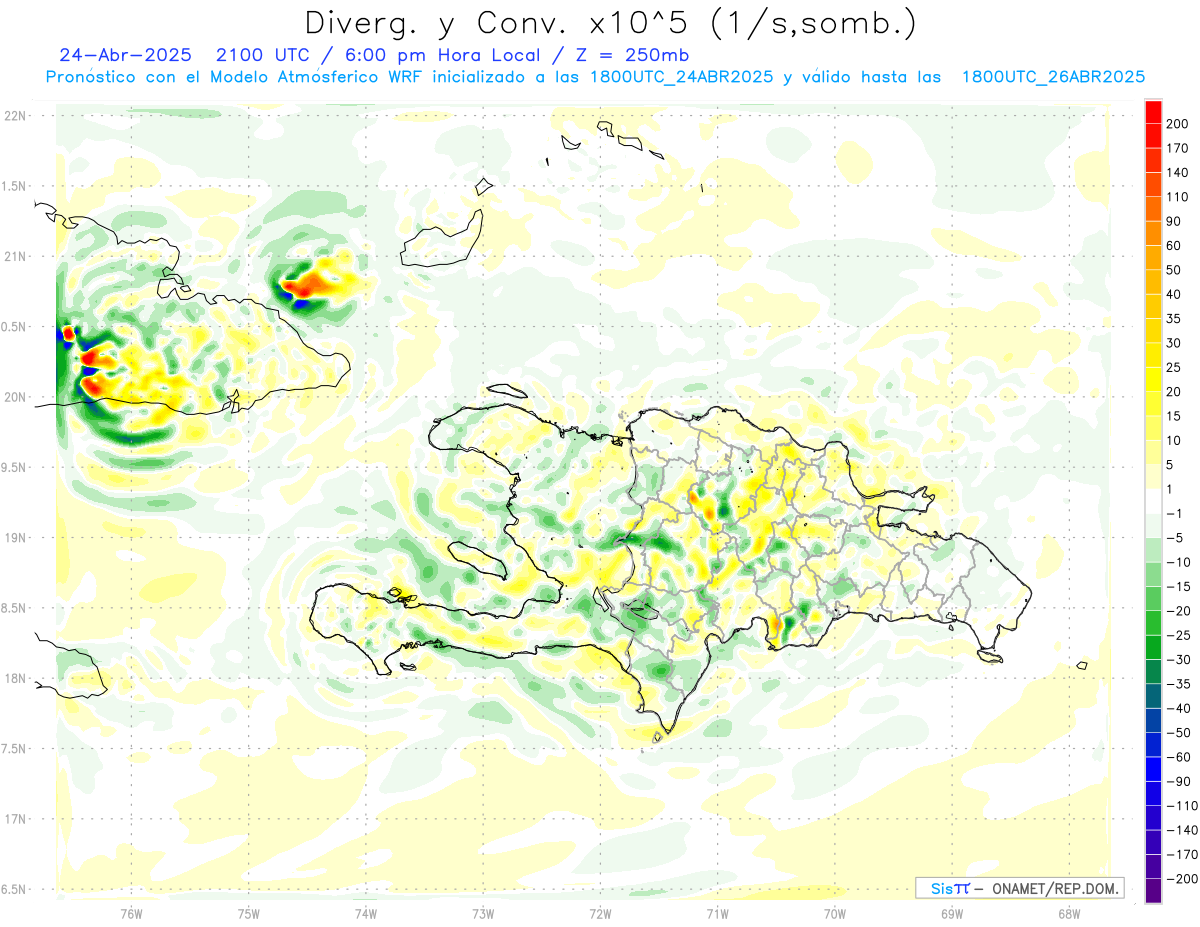Click the '-110' colorbar value
1200x927 pixels.
1184,805
